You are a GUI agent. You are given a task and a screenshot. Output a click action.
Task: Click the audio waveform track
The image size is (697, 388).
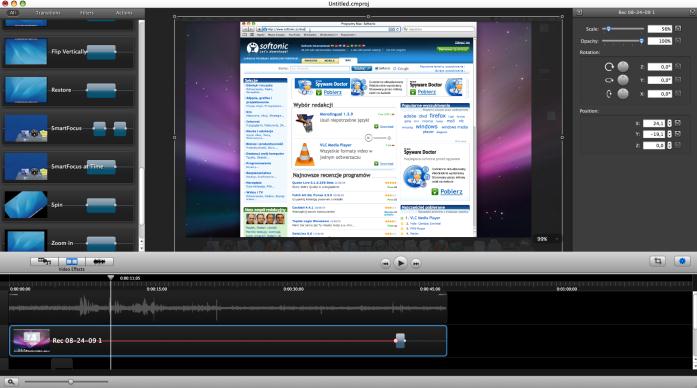[228, 308]
